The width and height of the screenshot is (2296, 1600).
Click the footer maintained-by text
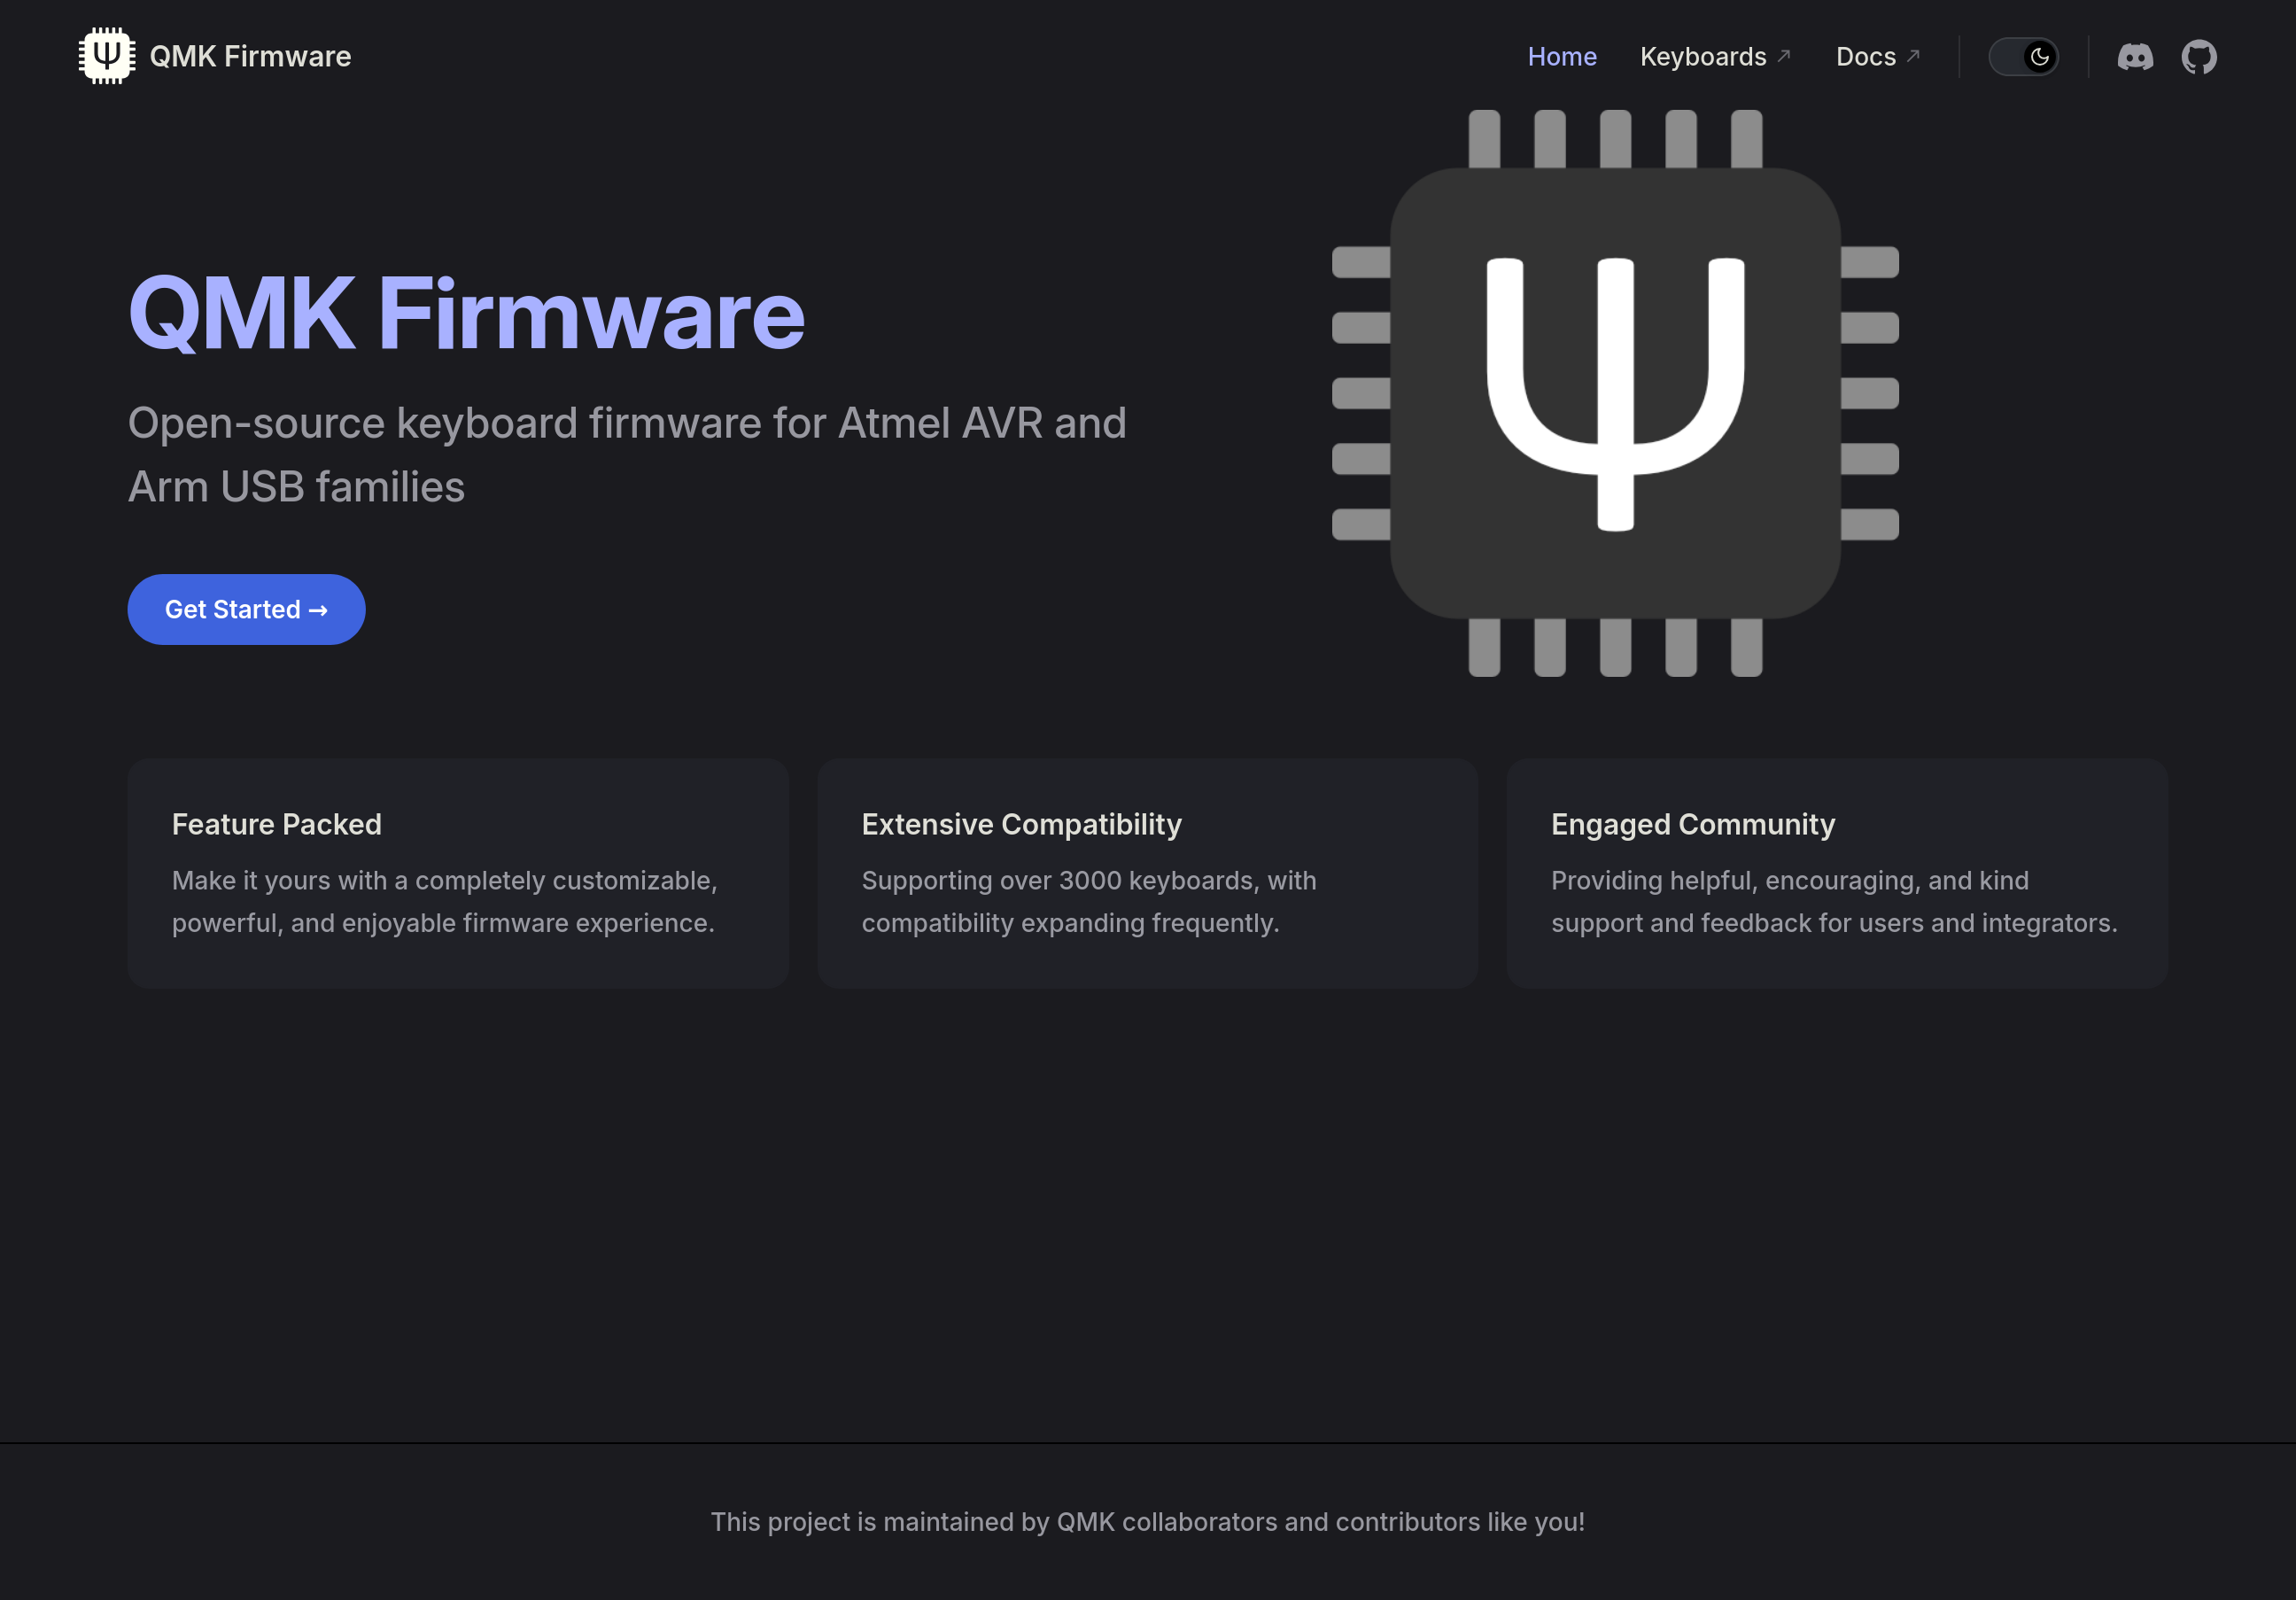(1147, 1521)
